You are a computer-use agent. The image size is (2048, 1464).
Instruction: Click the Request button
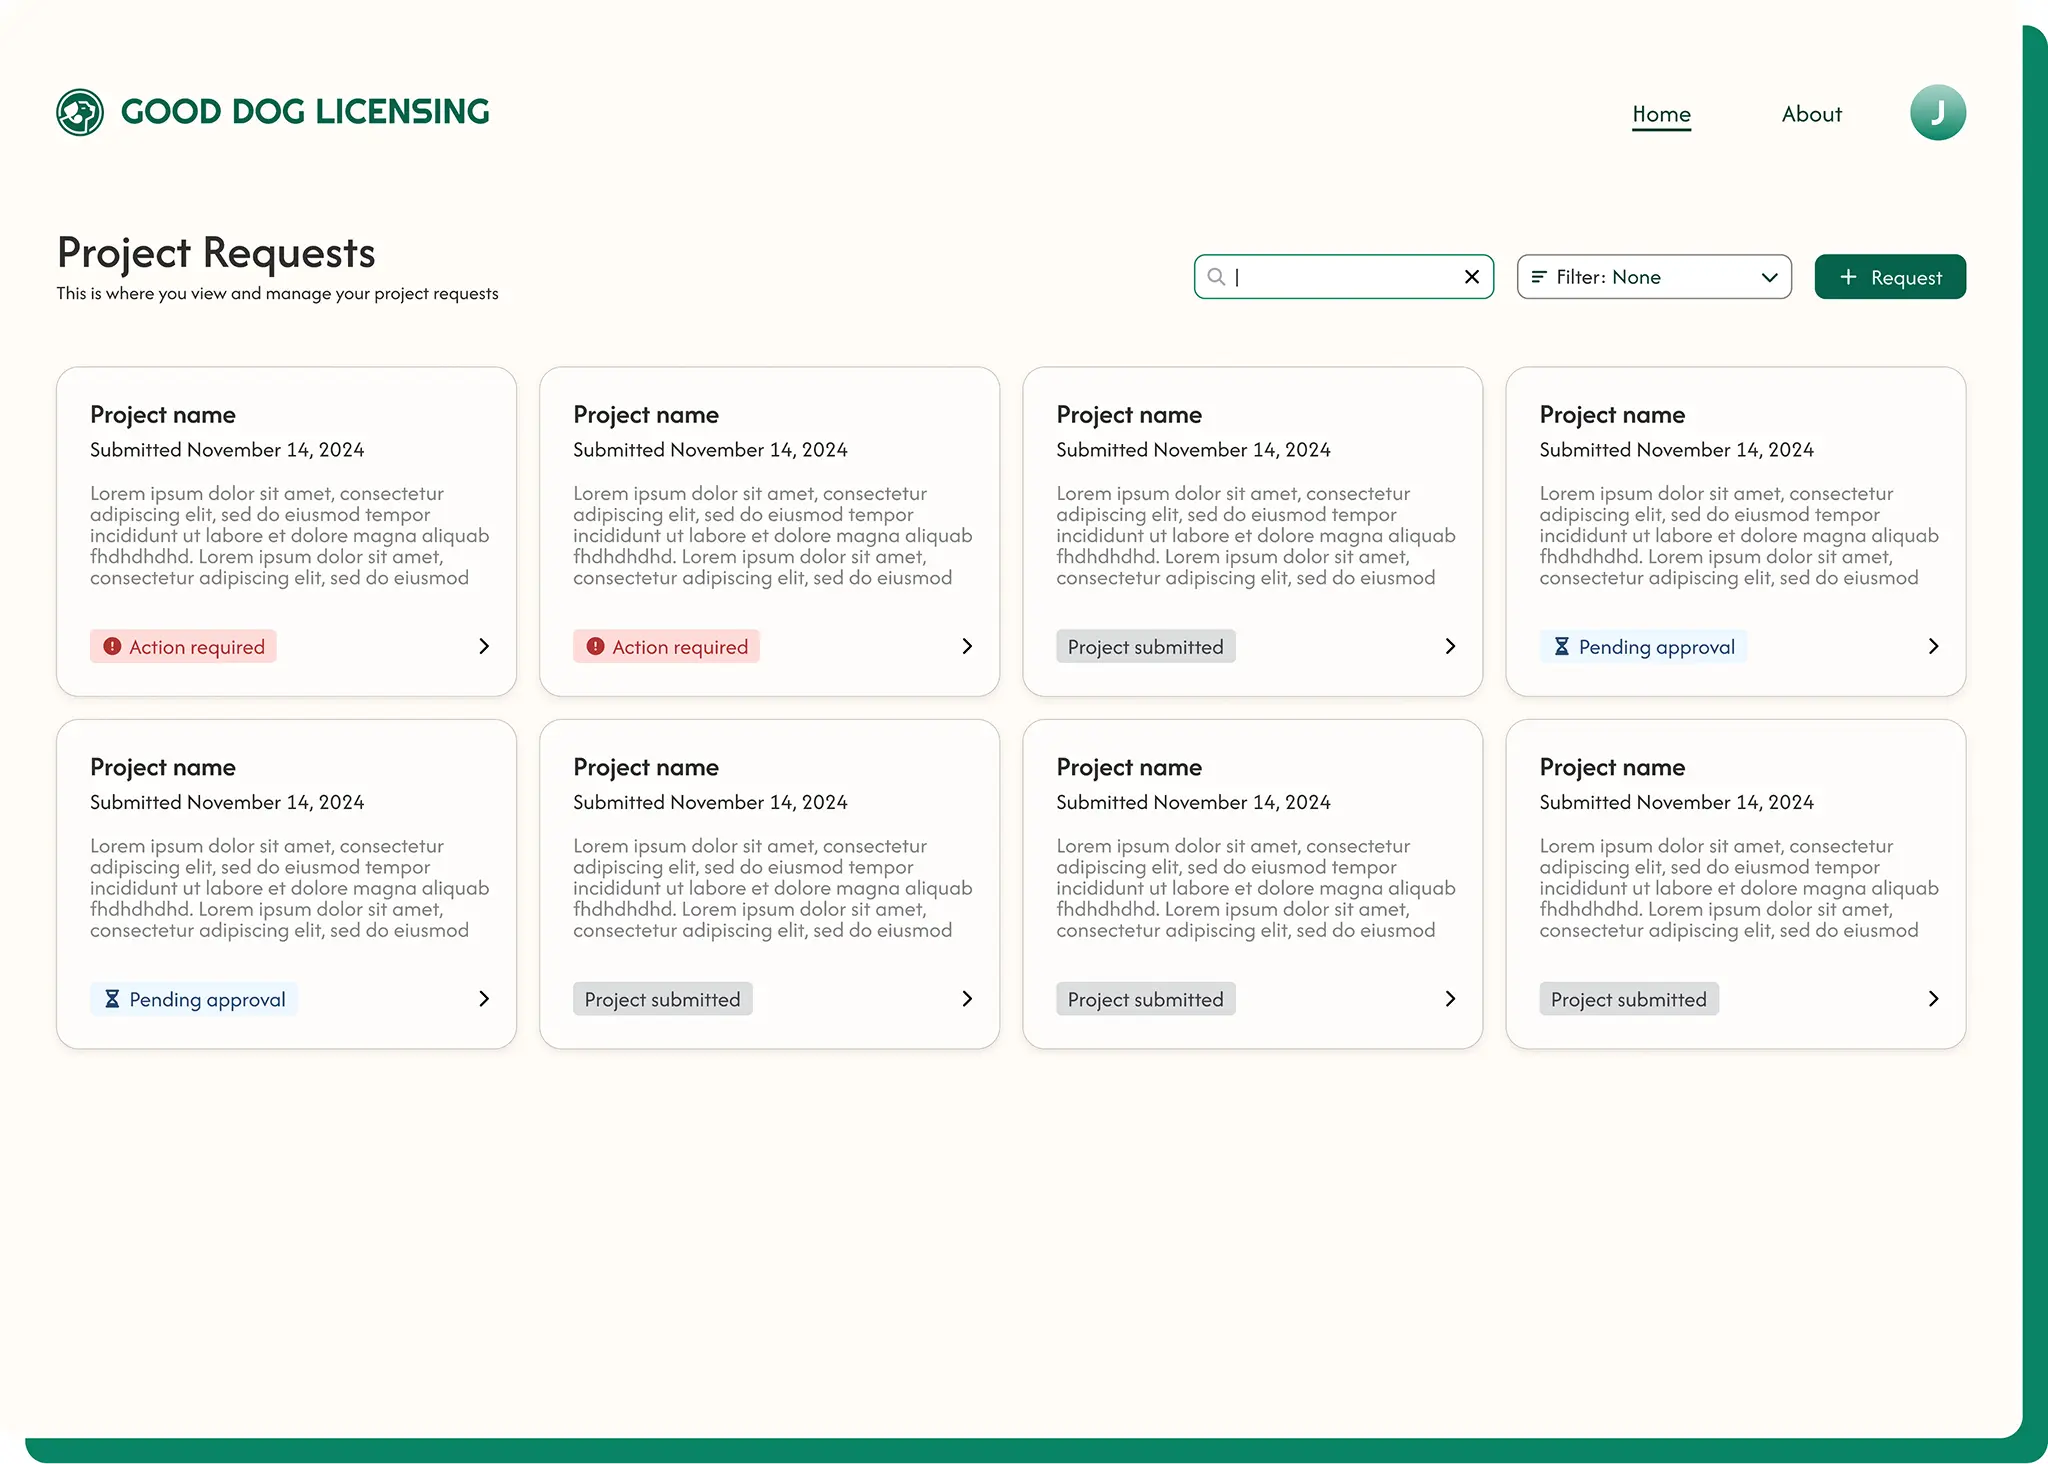point(1890,277)
